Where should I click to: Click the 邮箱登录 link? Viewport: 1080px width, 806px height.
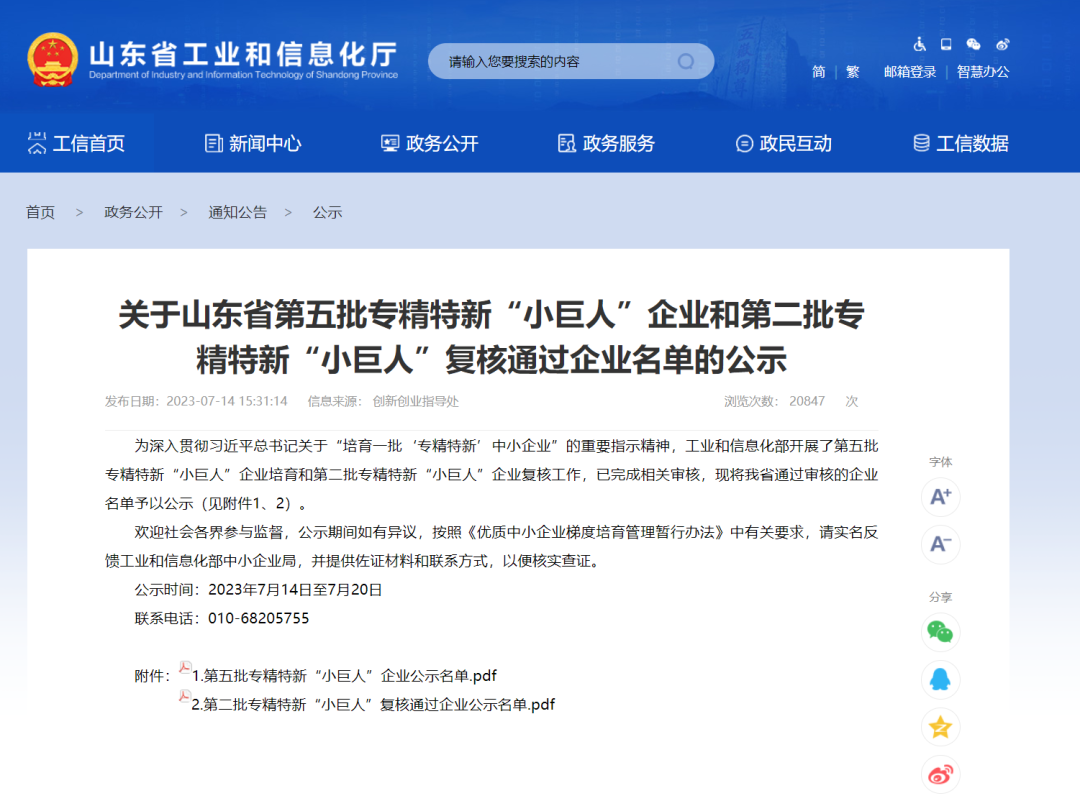pyautogui.click(x=910, y=72)
